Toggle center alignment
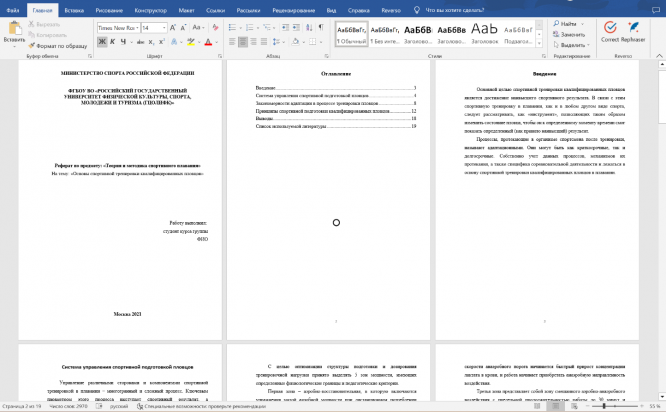This screenshot has height=412, width=666. pyautogui.click(x=243, y=42)
